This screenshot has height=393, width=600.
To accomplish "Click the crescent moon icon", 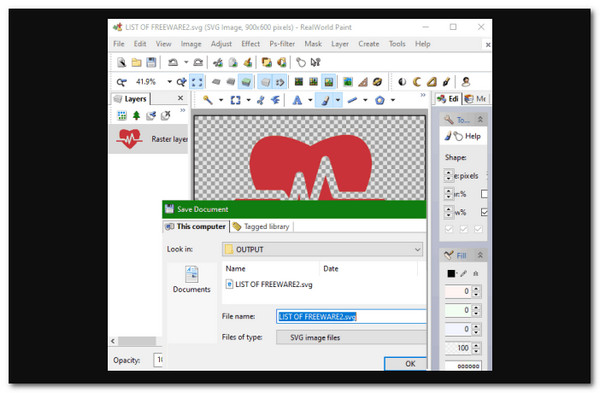I will 417,82.
